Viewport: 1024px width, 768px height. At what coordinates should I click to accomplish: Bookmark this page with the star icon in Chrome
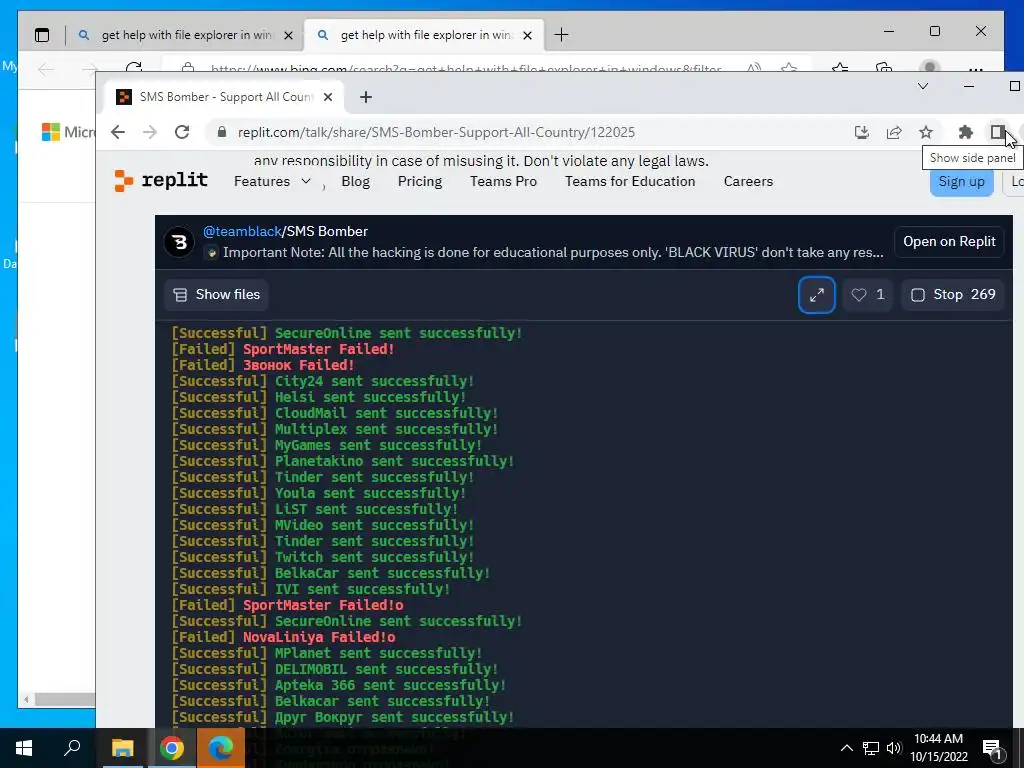[926, 133]
